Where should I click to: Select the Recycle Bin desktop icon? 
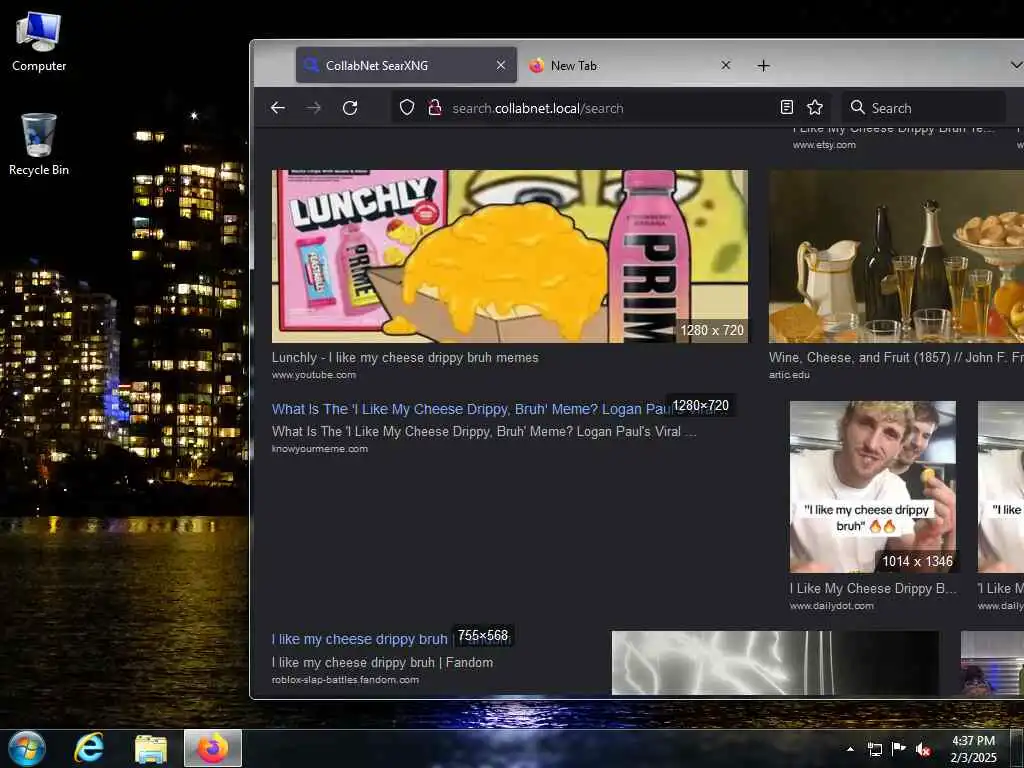click(39, 145)
